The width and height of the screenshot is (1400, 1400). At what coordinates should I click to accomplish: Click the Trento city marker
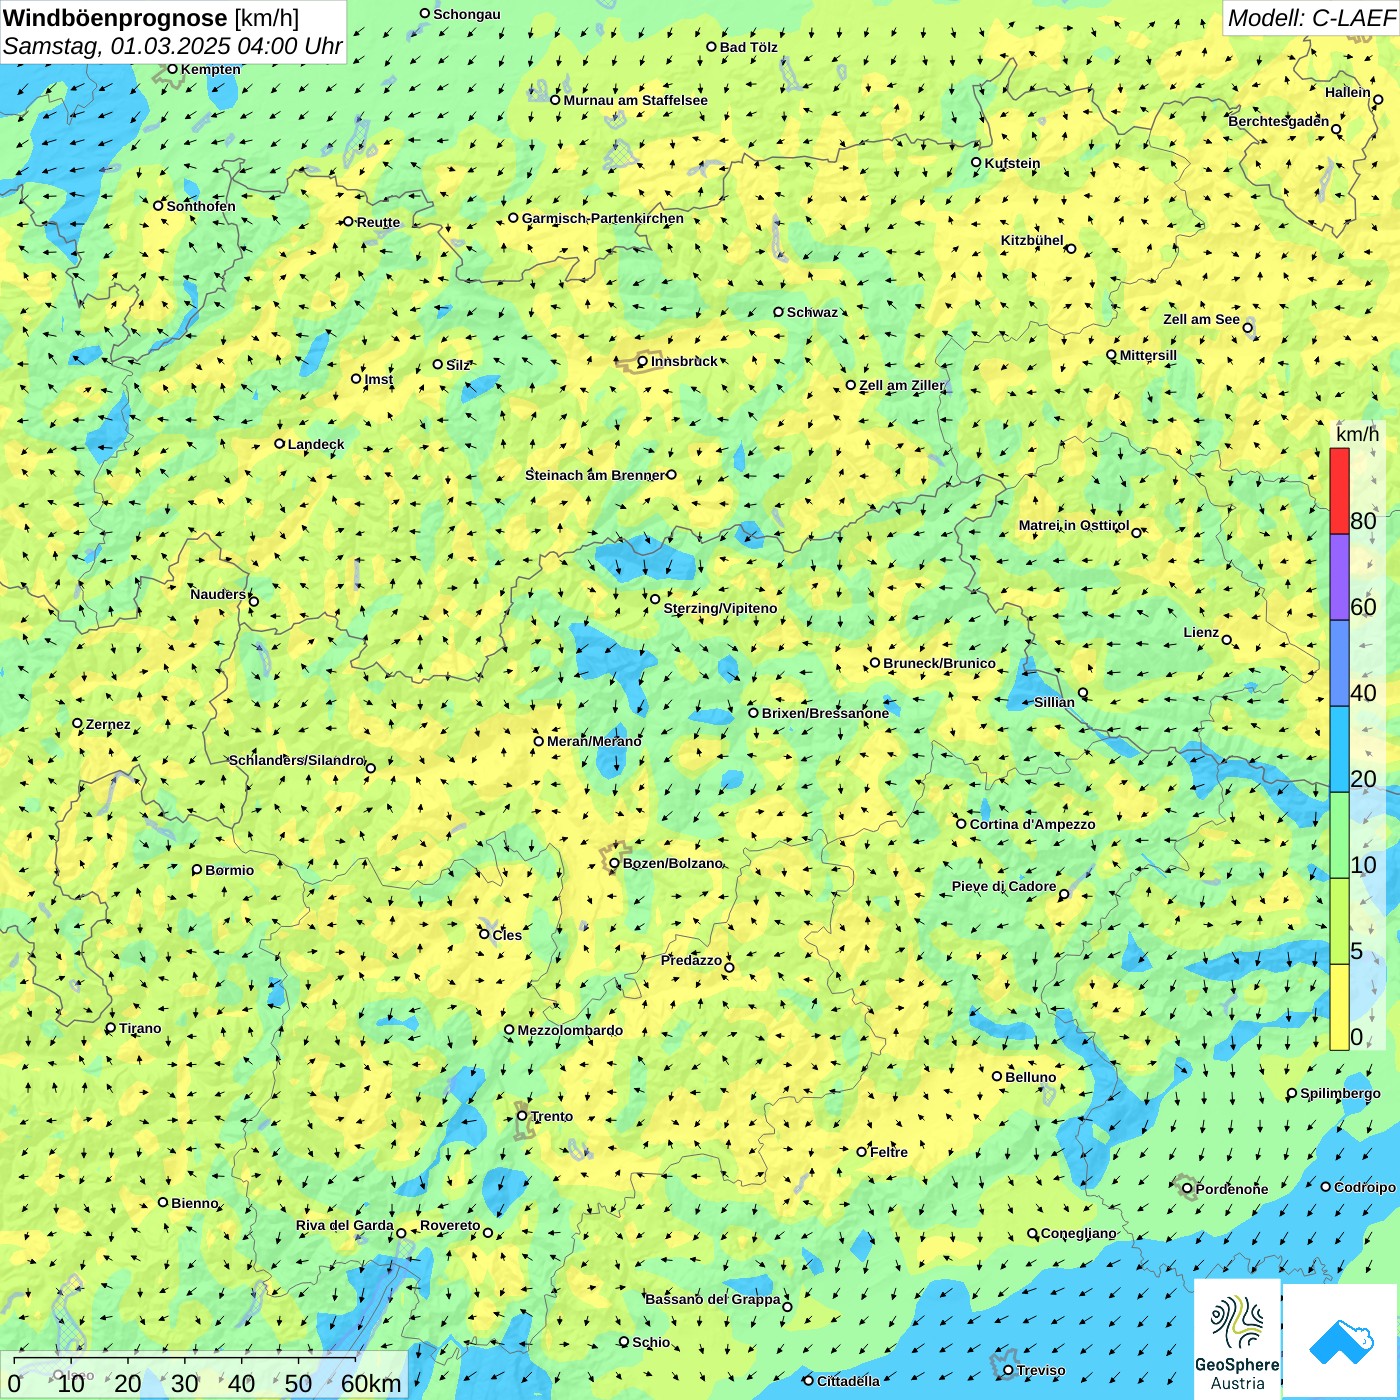point(522,1116)
